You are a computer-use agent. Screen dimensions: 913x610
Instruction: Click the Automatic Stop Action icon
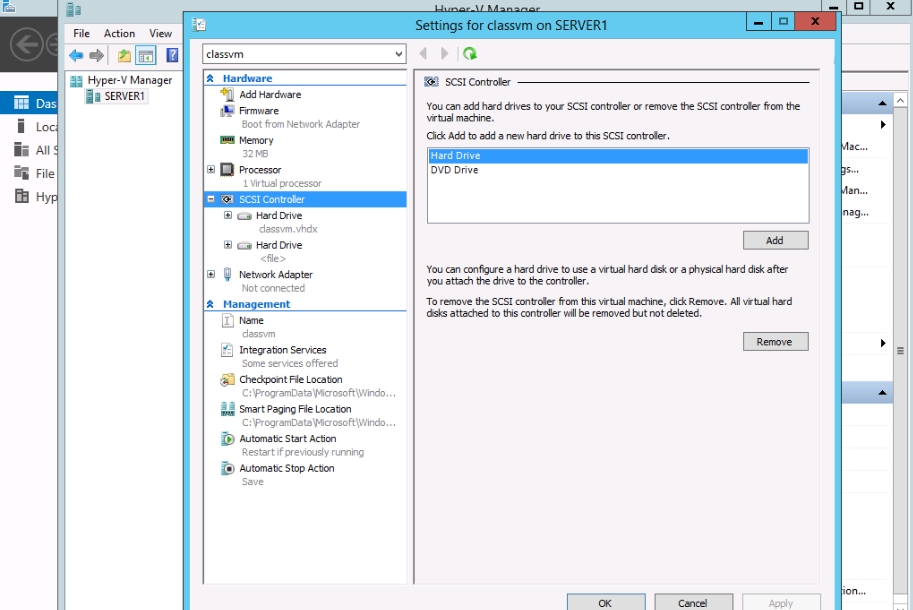228,468
